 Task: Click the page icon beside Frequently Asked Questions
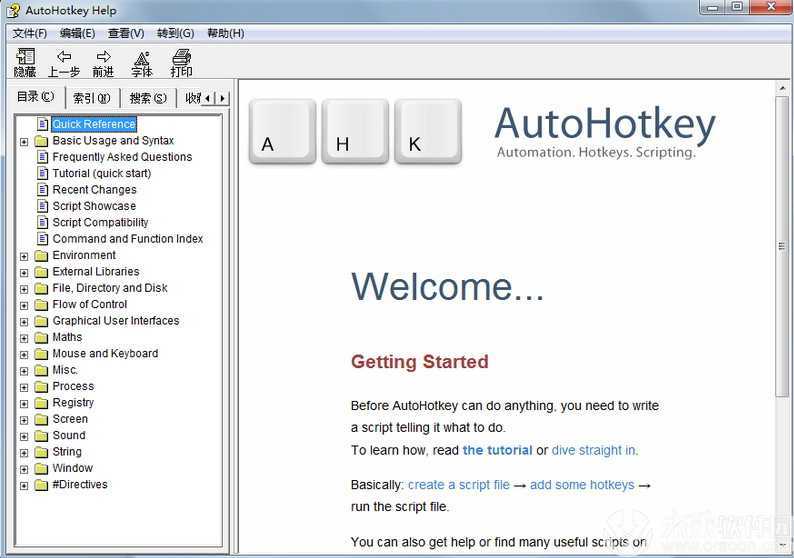tap(43, 157)
